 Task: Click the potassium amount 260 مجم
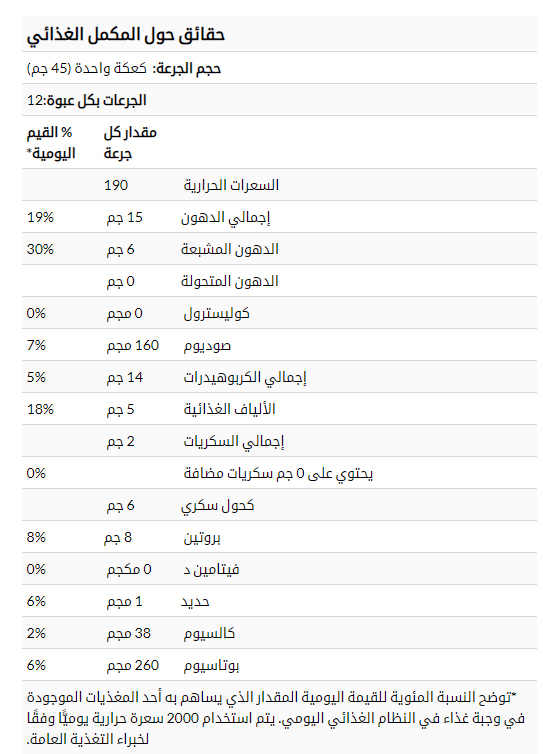pos(133,666)
